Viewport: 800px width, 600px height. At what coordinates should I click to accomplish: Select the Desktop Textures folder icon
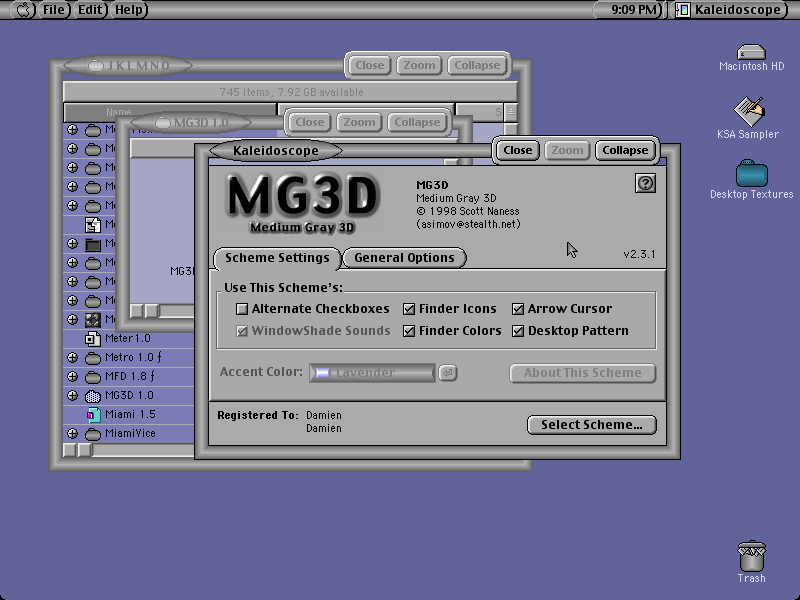click(x=752, y=173)
